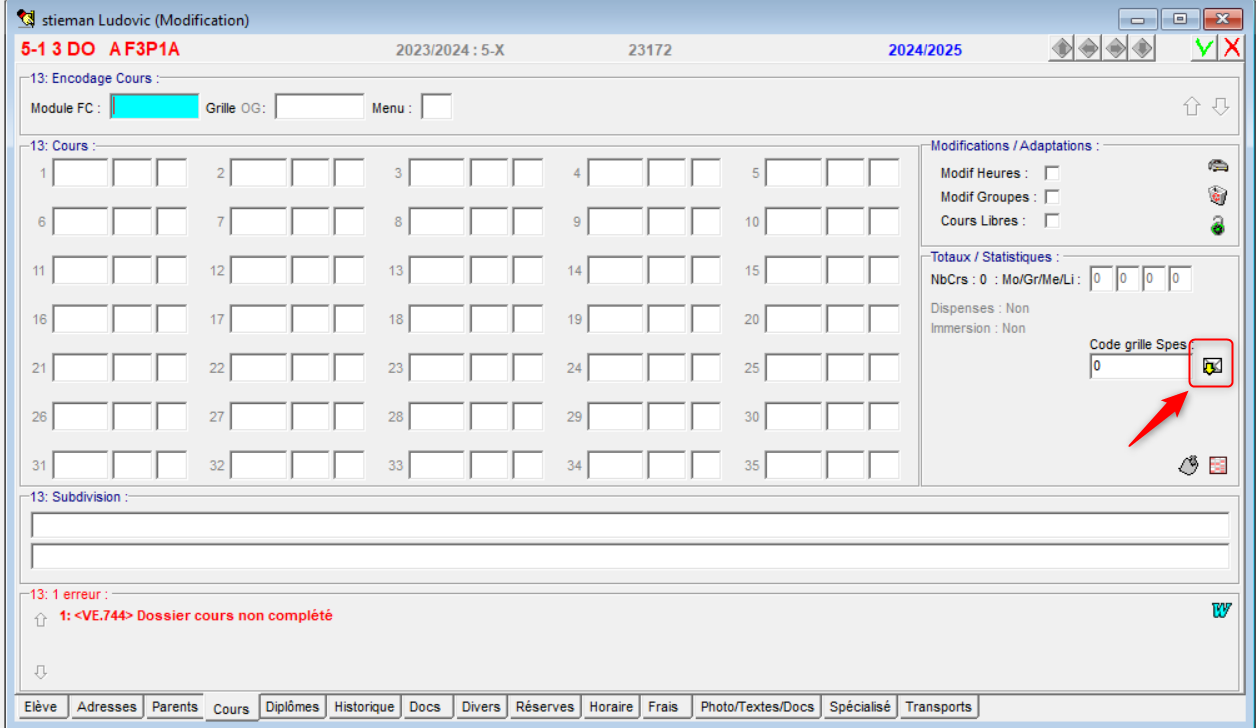Focus the Module FC input field
Screen dimensions: 1256x728
(x=155, y=107)
